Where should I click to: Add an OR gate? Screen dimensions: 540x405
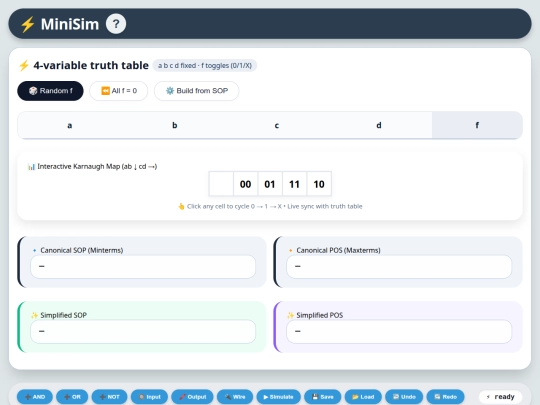click(x=72, y=397)
